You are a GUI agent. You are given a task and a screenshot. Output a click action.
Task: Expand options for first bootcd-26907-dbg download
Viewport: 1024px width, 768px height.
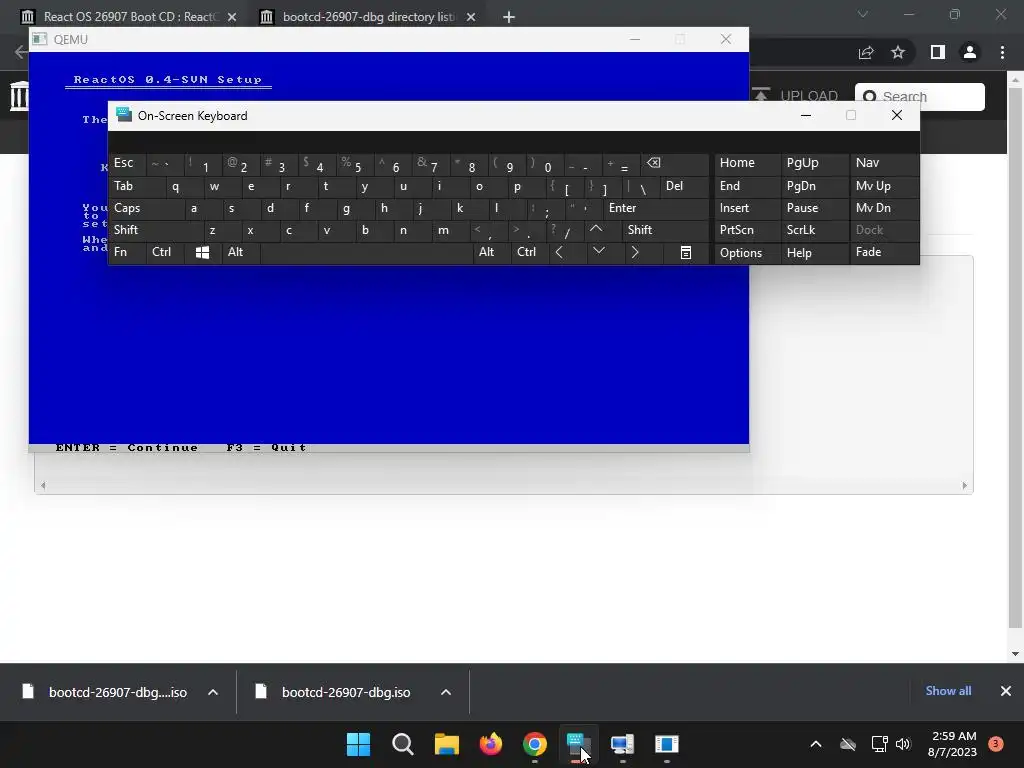click(213, 692)
